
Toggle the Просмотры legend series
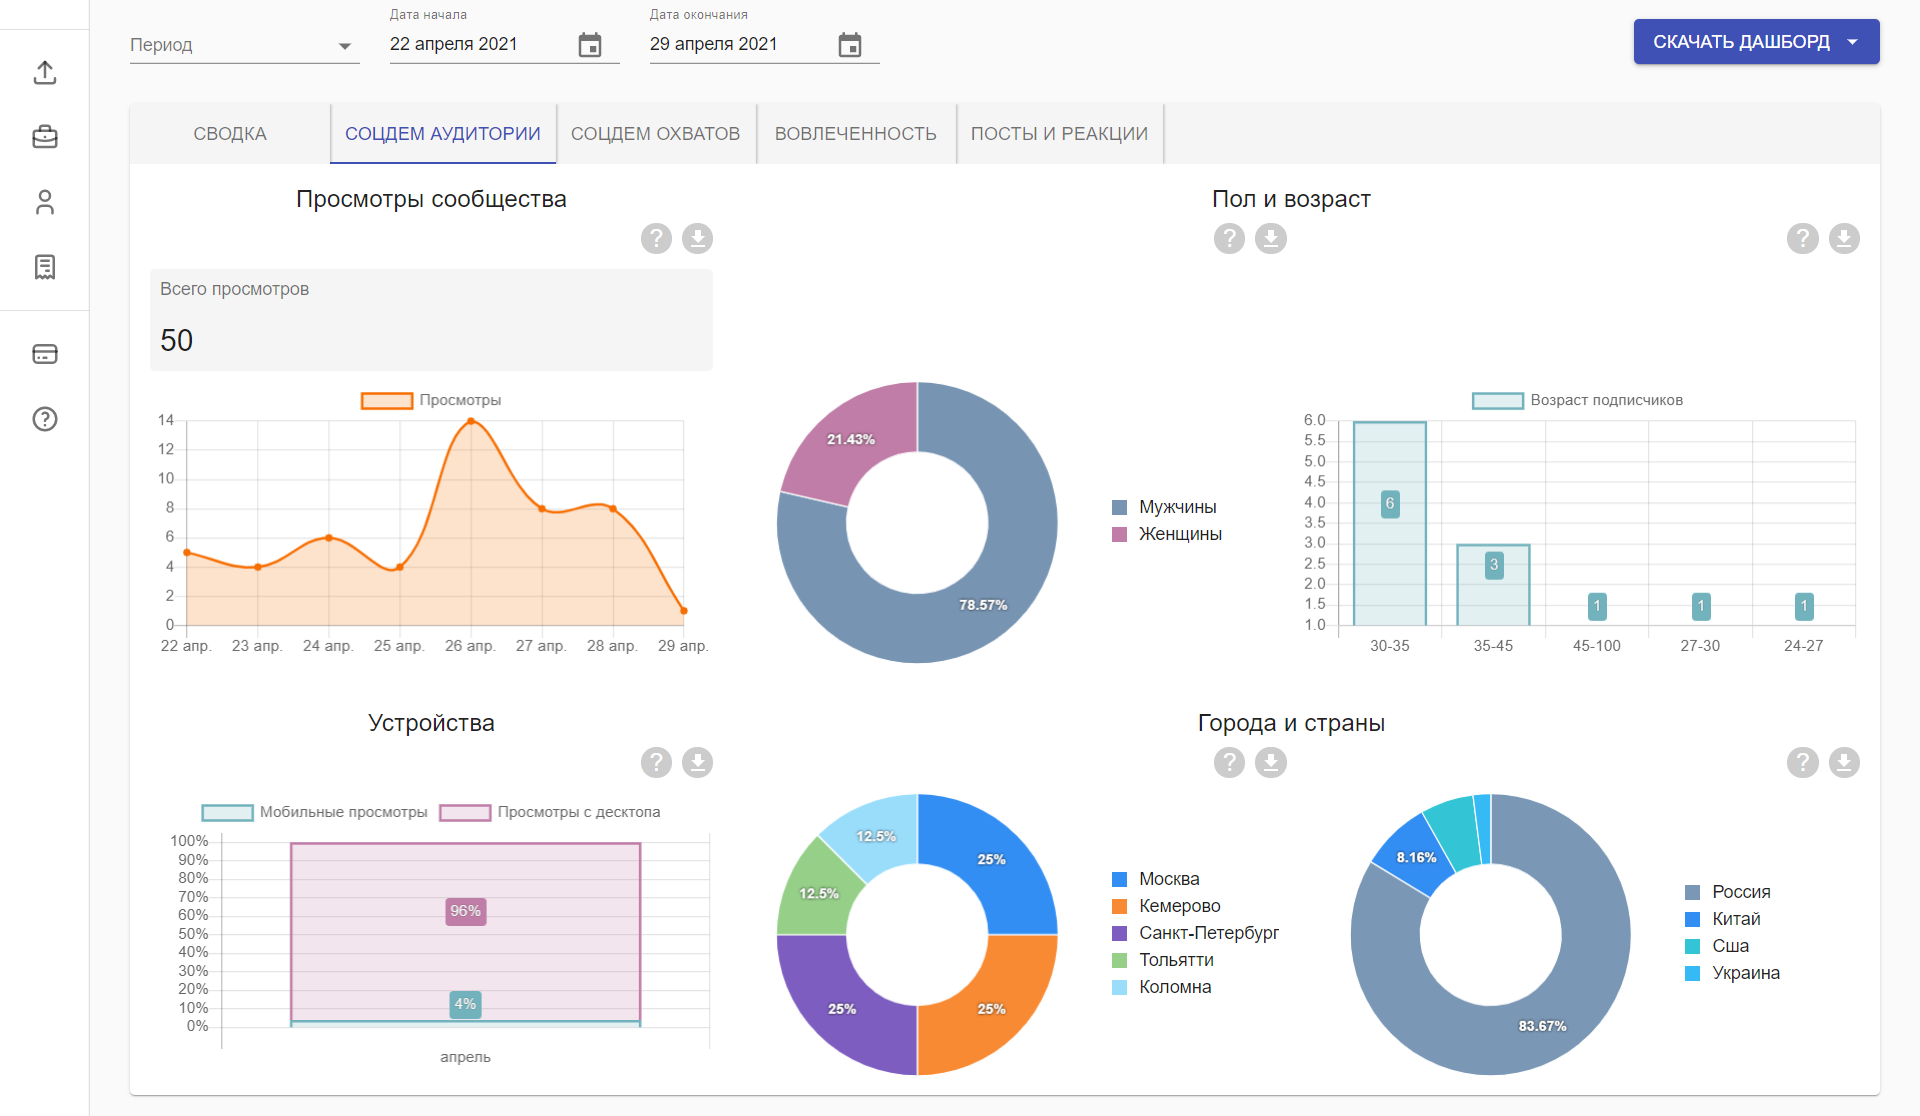(x=431, y=400)
